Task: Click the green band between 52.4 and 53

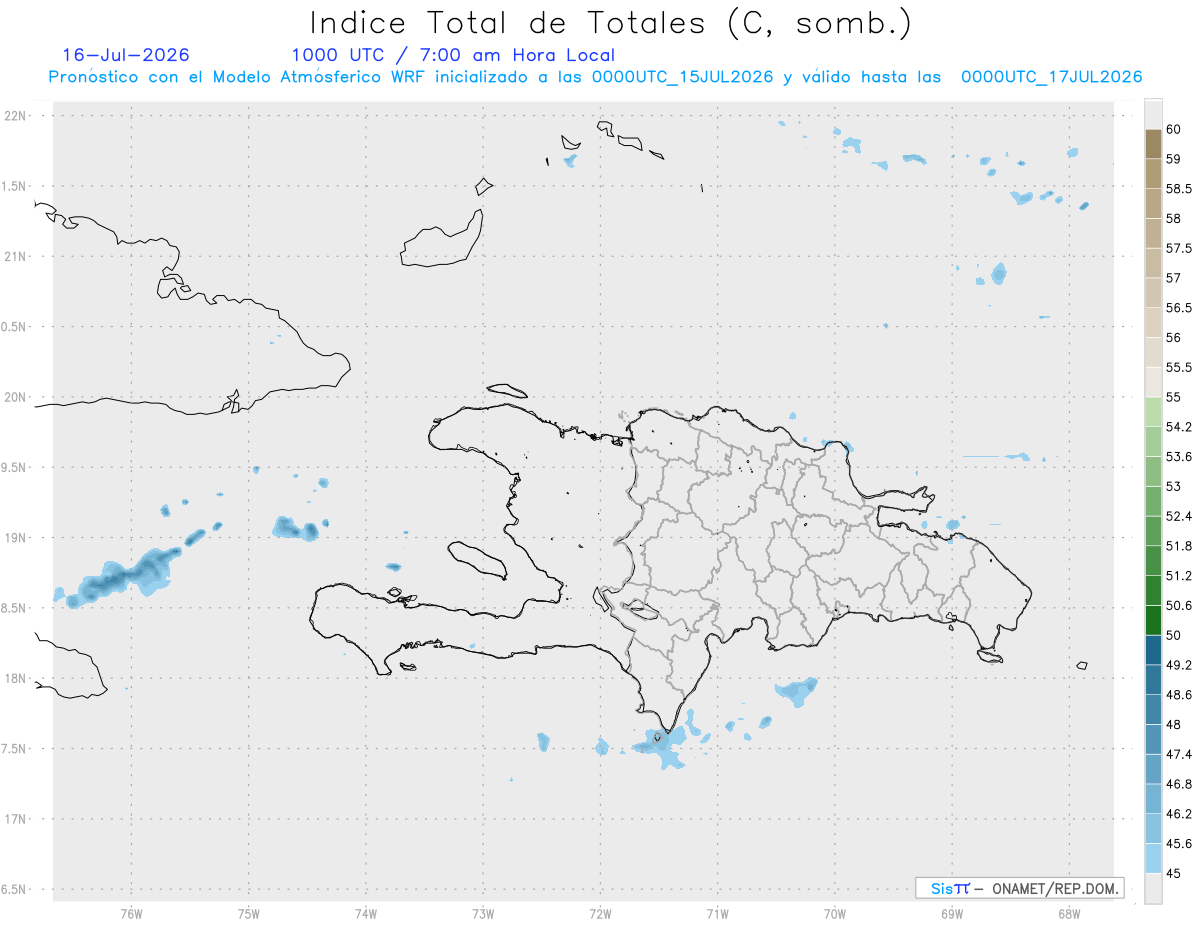Action: click(1153, 501)
